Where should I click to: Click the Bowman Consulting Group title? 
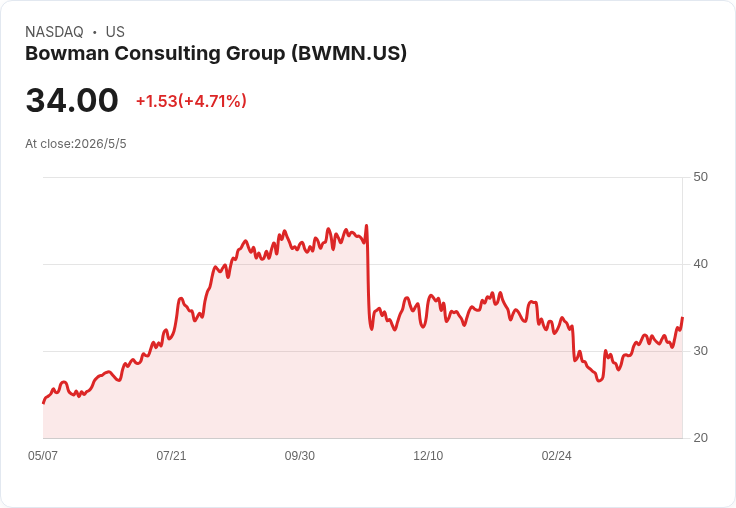pyautogui.click(x=216, y=54)
